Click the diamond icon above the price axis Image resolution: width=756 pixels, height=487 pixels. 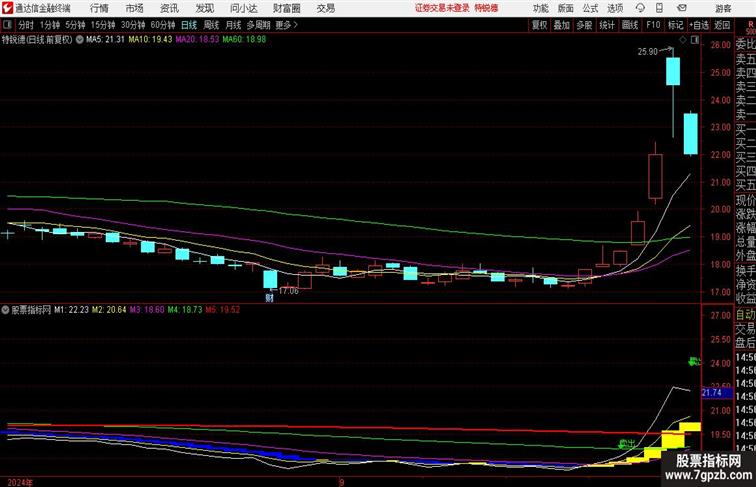click(x=683, y=40)
